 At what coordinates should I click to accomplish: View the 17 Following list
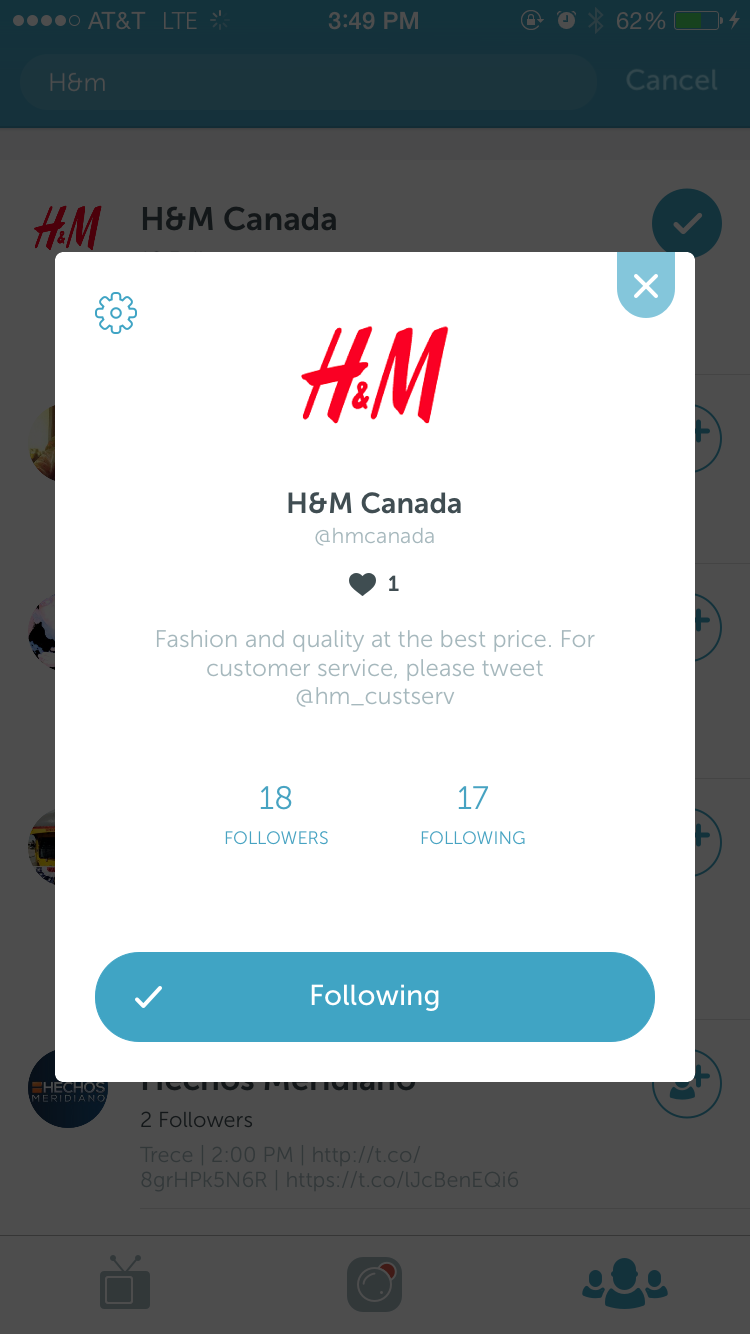473,815
